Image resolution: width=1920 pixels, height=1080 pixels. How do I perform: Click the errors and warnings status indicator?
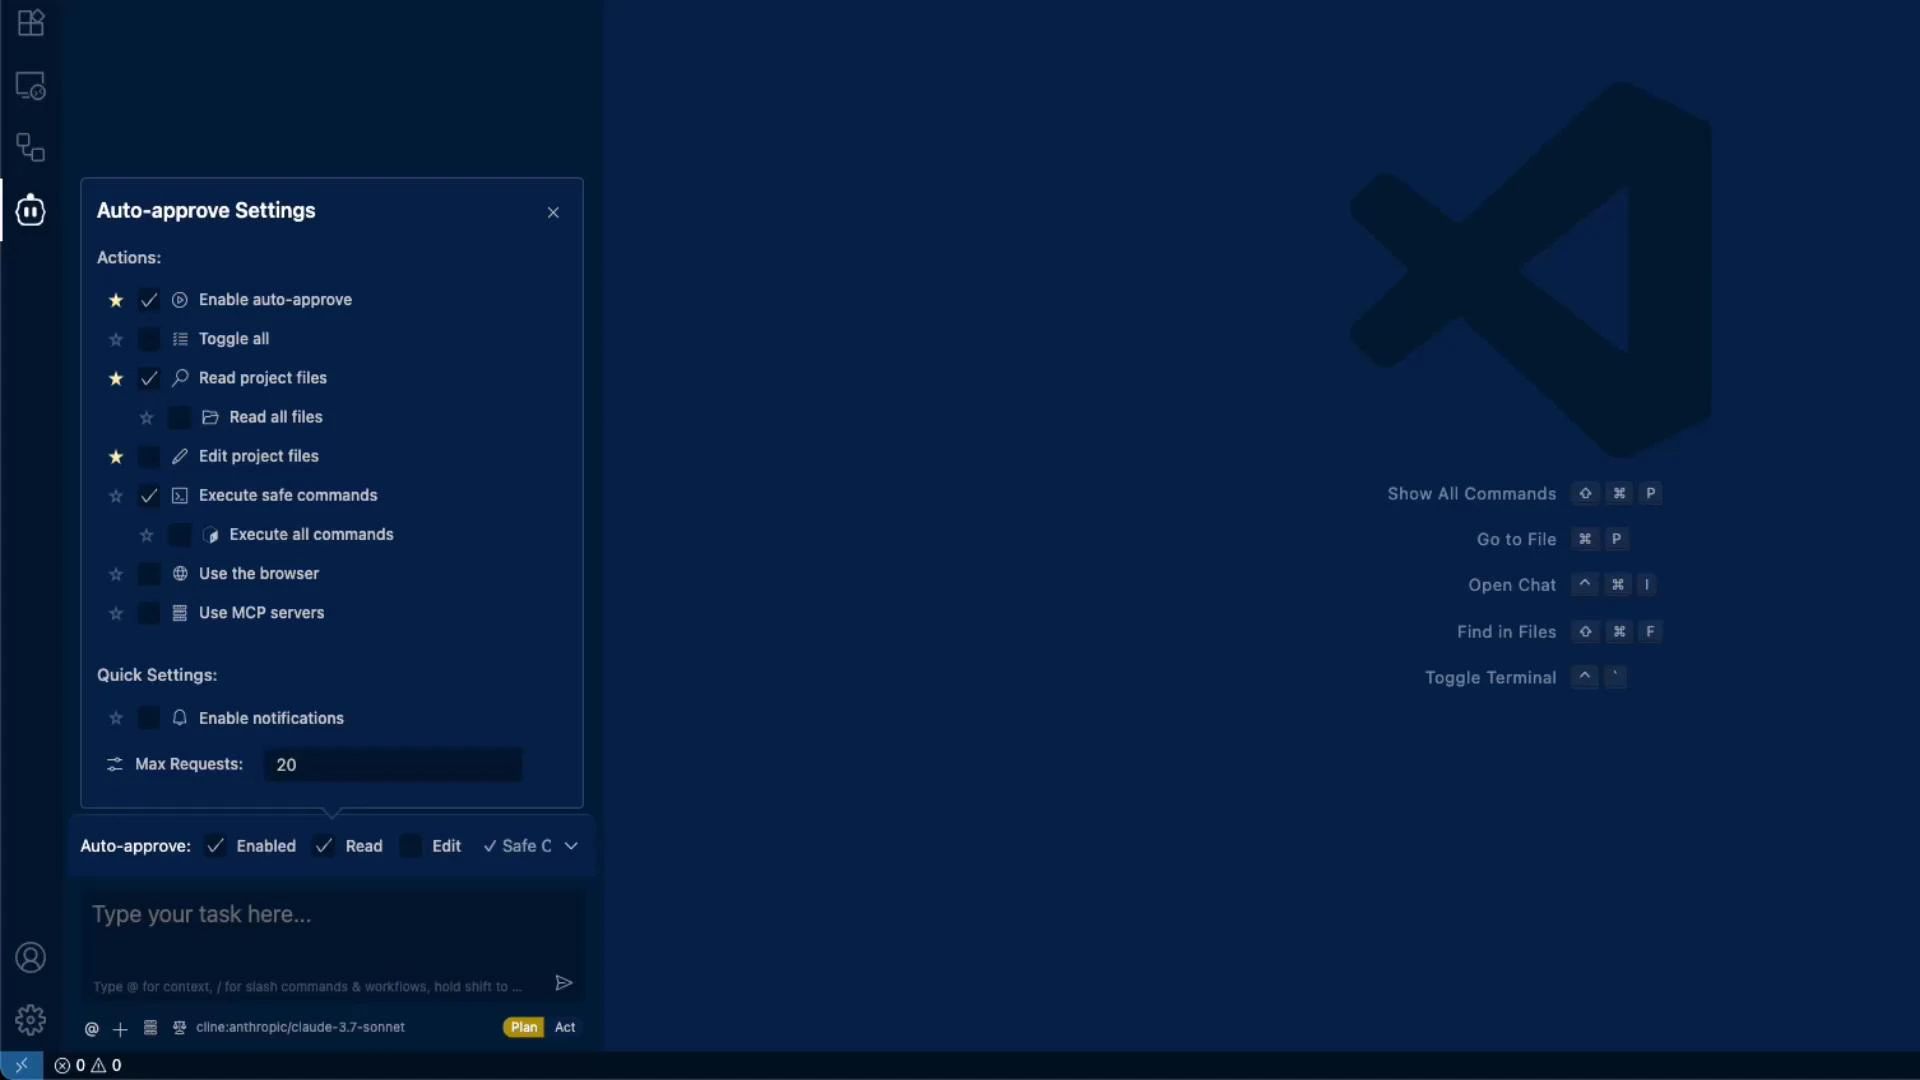click(88, 1065)
